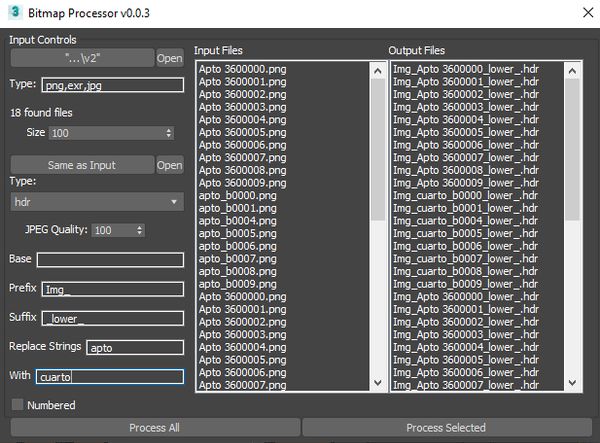600x443 pixels.
Task: Click the Size spinner arrows
Action: [x=169, y=133]
